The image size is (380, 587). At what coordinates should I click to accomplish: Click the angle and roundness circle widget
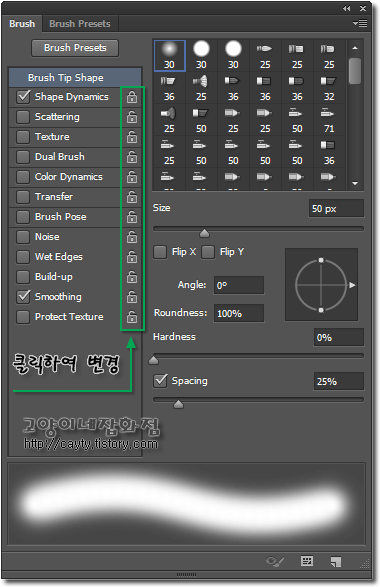321,285
